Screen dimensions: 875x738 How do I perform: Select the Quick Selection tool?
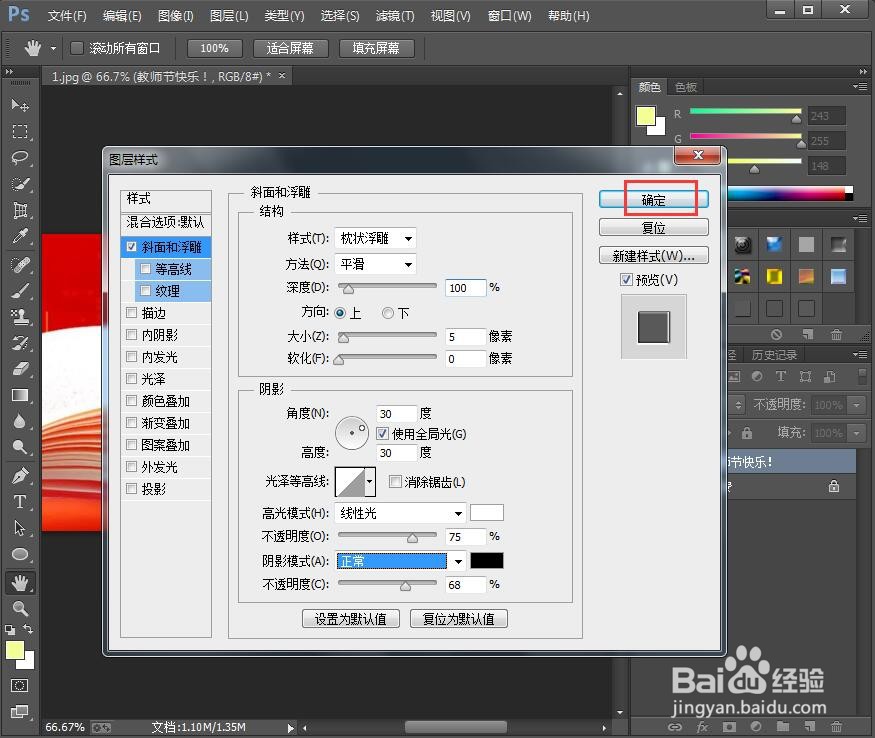(x=20, y=184)
